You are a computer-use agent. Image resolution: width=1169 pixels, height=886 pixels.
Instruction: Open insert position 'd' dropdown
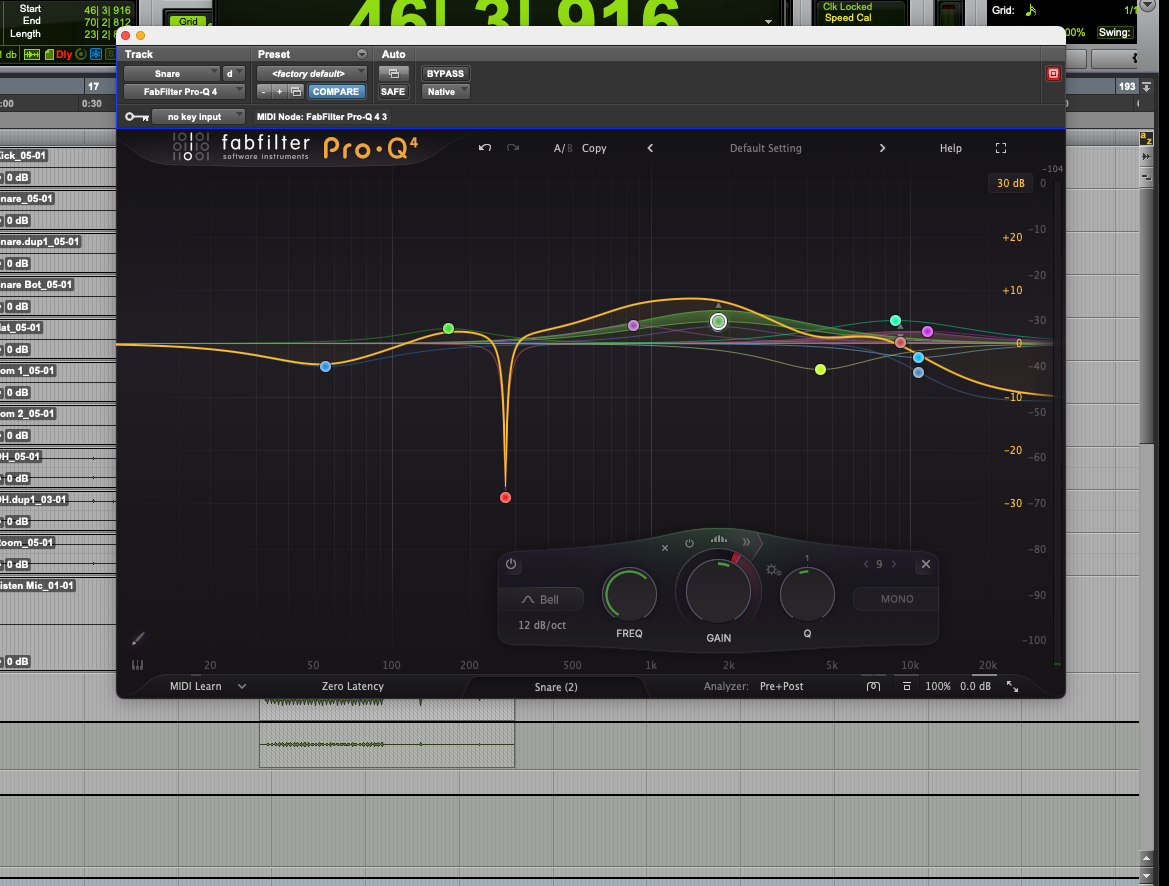click(234, 73)
